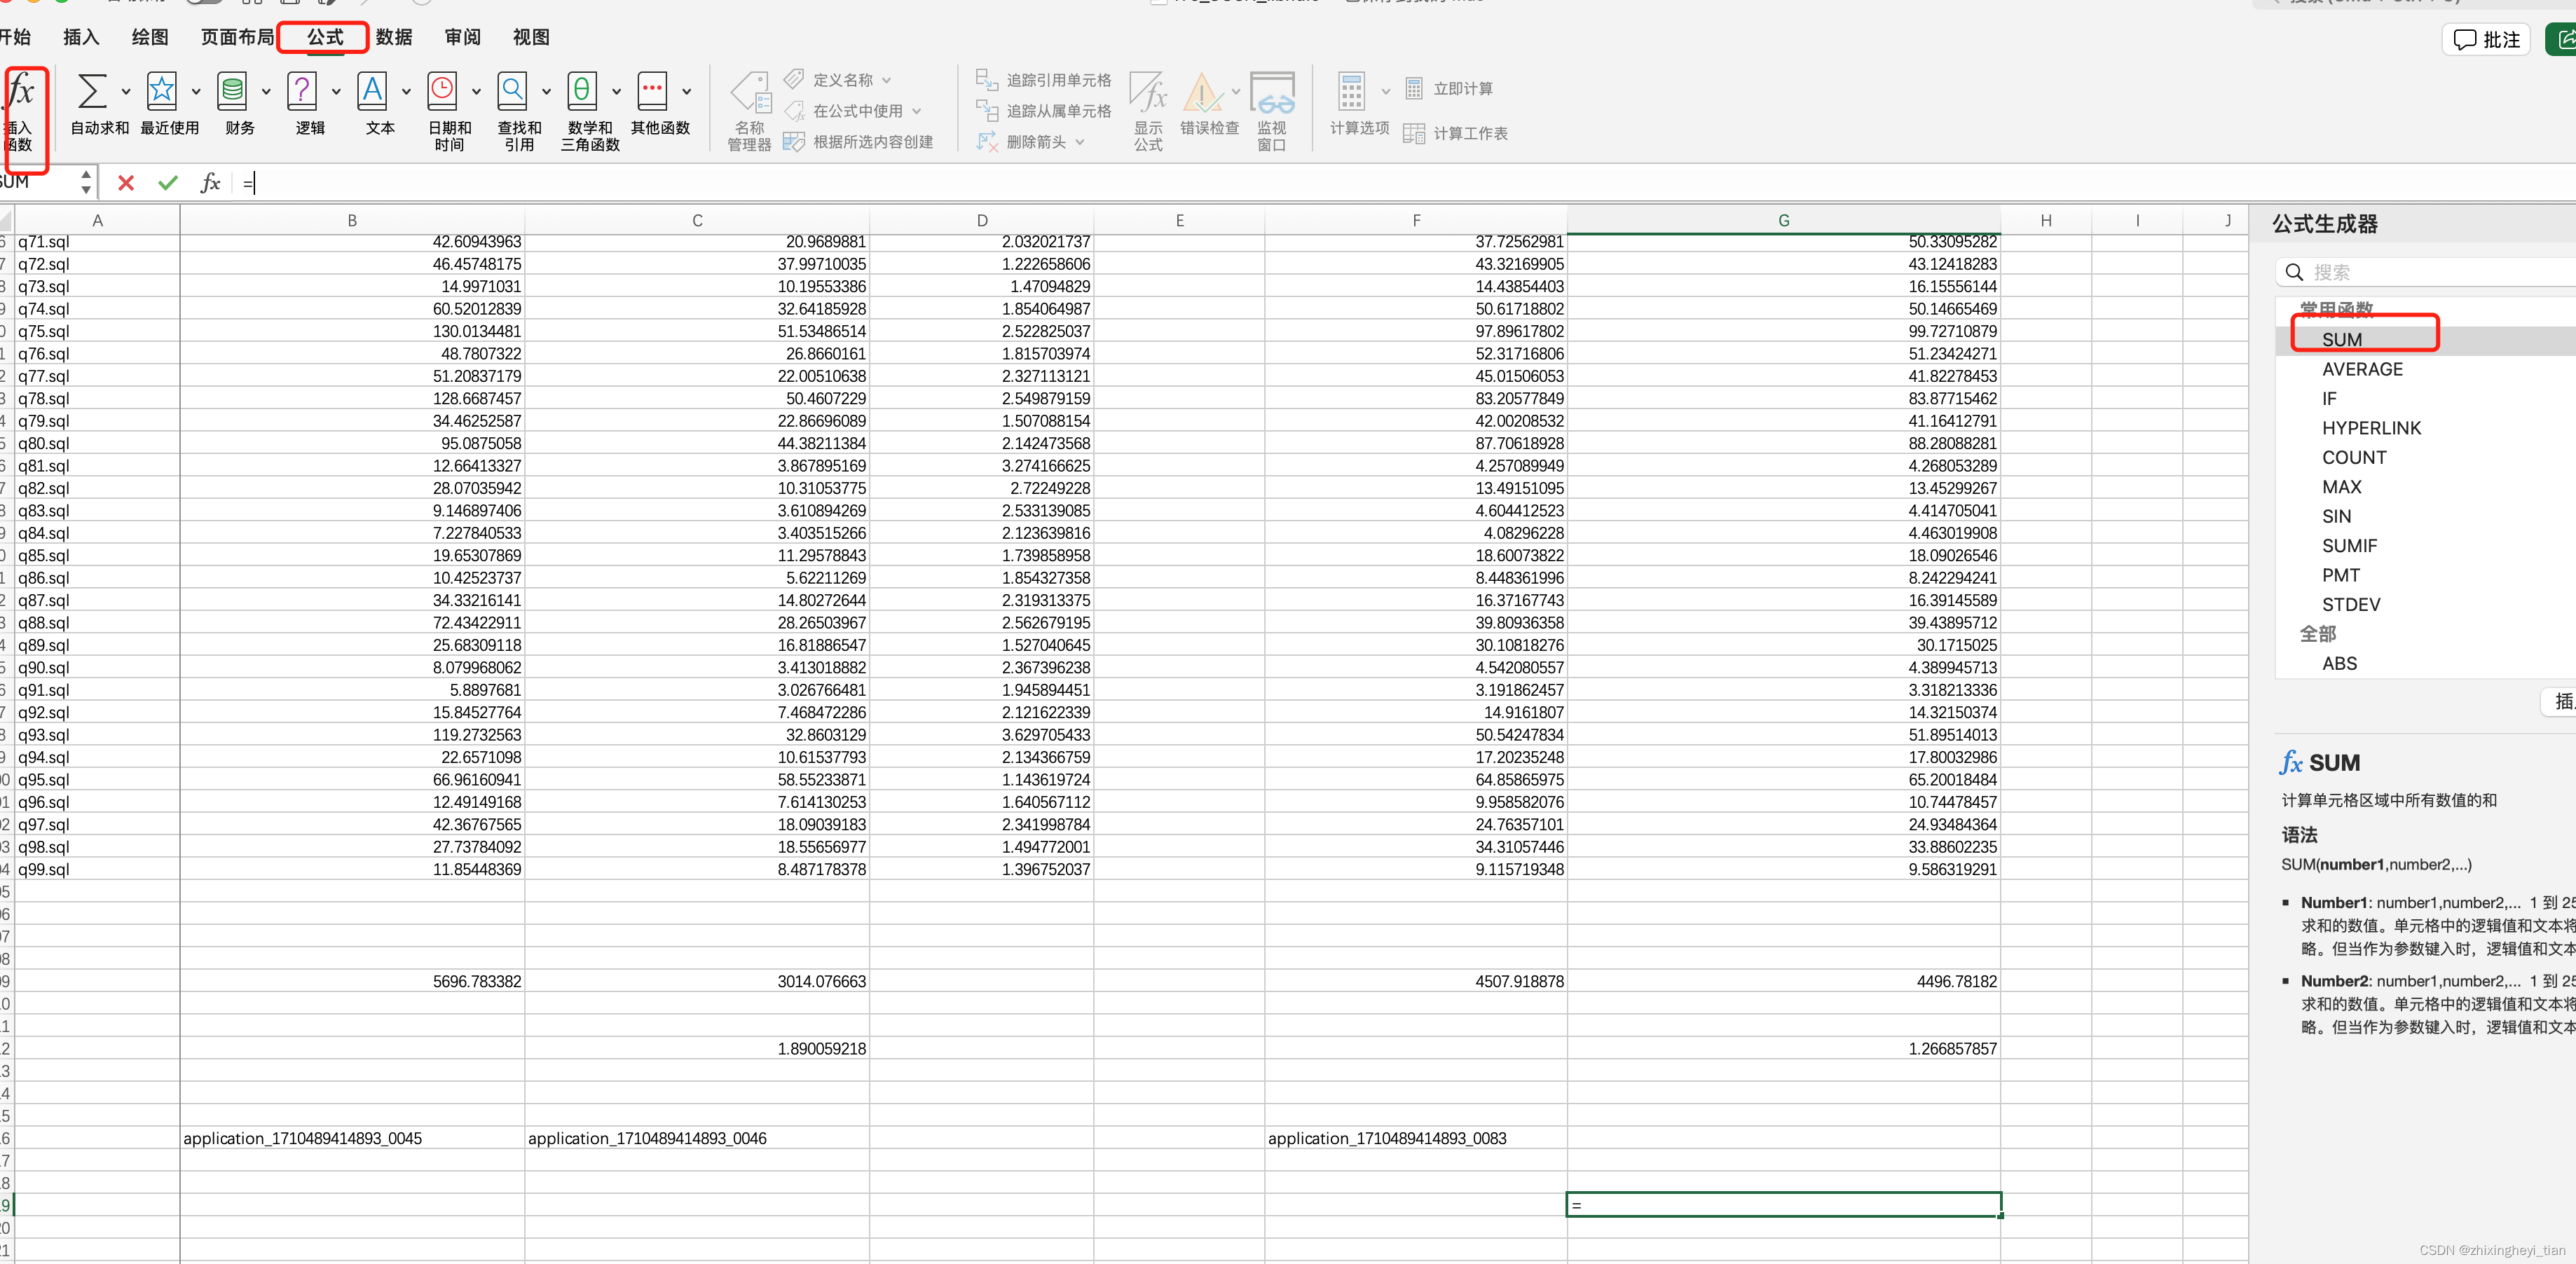Image resolution: width=2576 pixels, height=1264 pixels.
Task: Cancel formula entry with red X
Action: point(126,183)
